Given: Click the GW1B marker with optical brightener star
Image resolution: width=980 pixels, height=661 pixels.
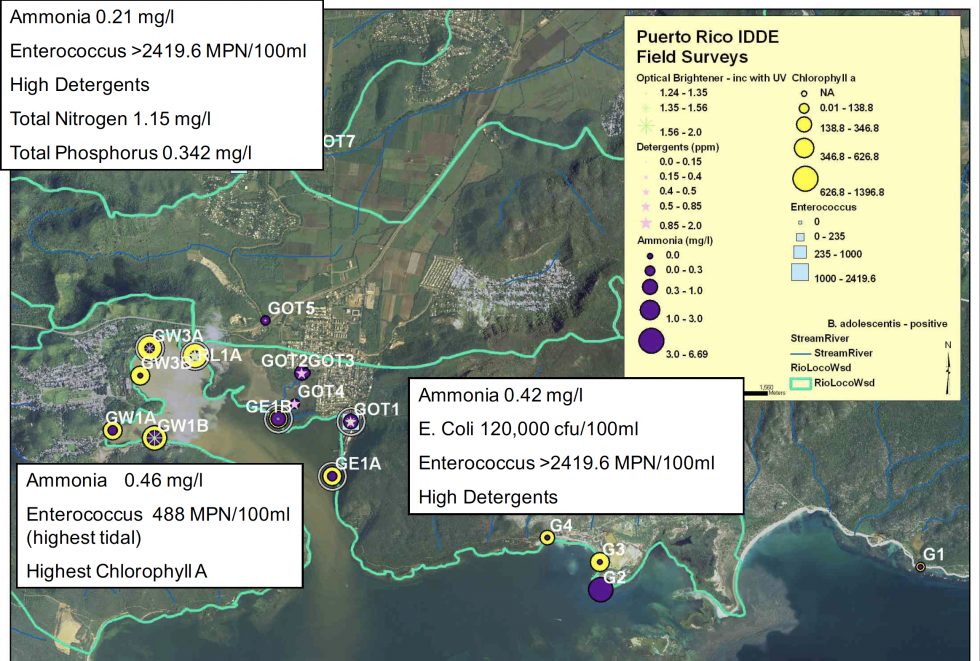Looking at the screenshot, I should (153, 436).
